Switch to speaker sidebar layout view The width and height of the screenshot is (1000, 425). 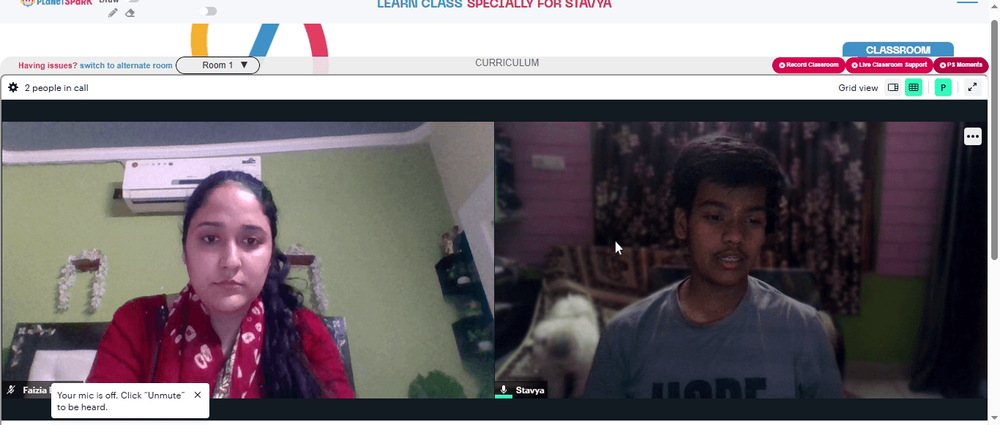click(x=893, y=87)
